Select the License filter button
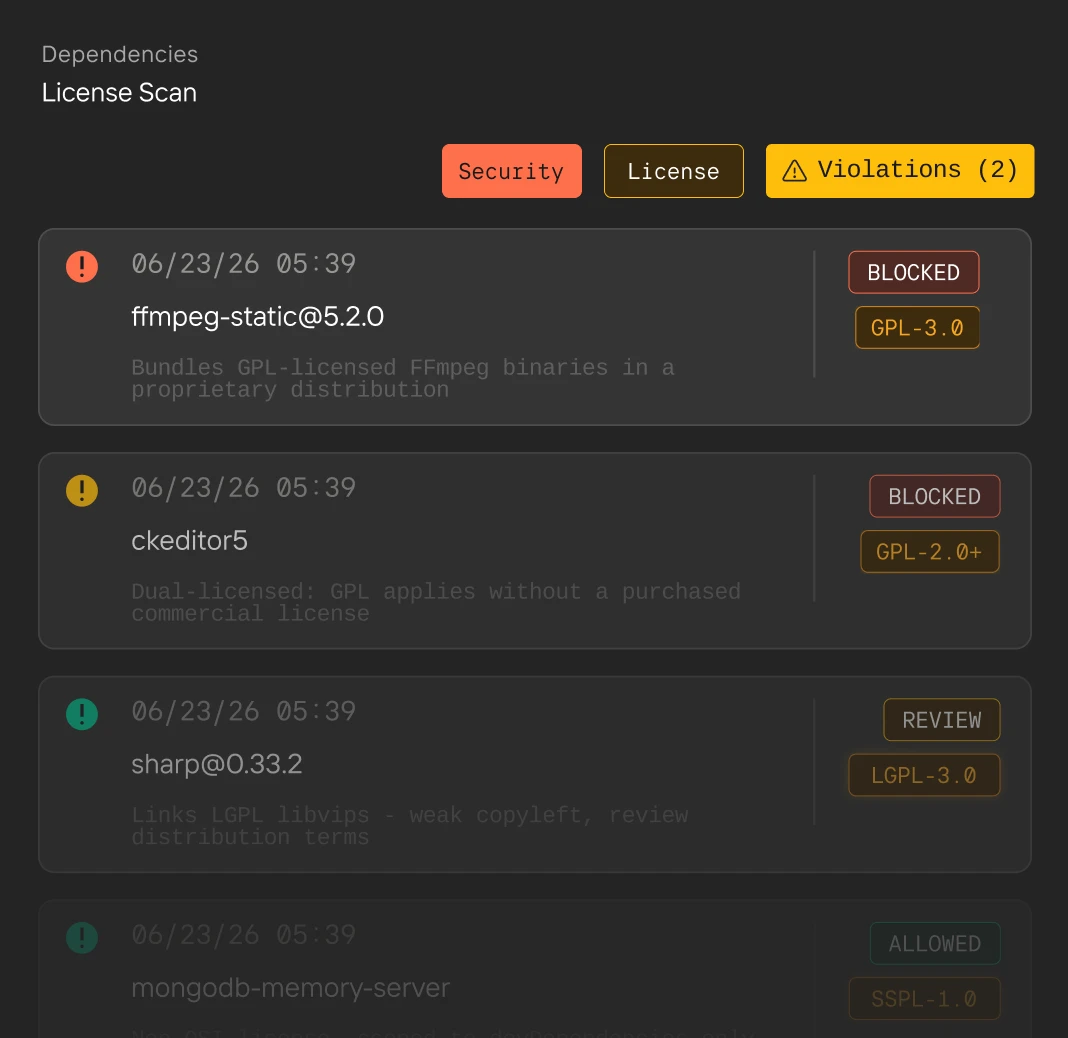Image resolution: width=1068 pixels, height=1038 pixels. (673, 171)
